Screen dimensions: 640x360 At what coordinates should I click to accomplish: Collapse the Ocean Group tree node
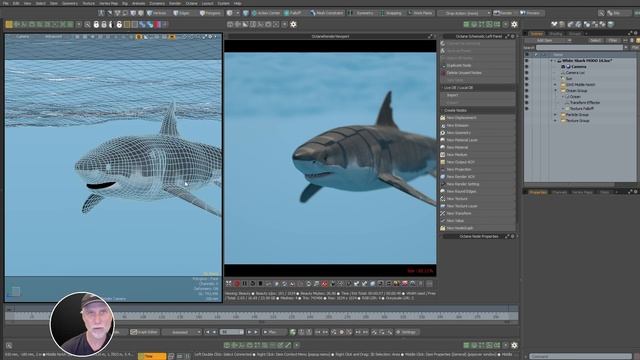coord(556,91)
